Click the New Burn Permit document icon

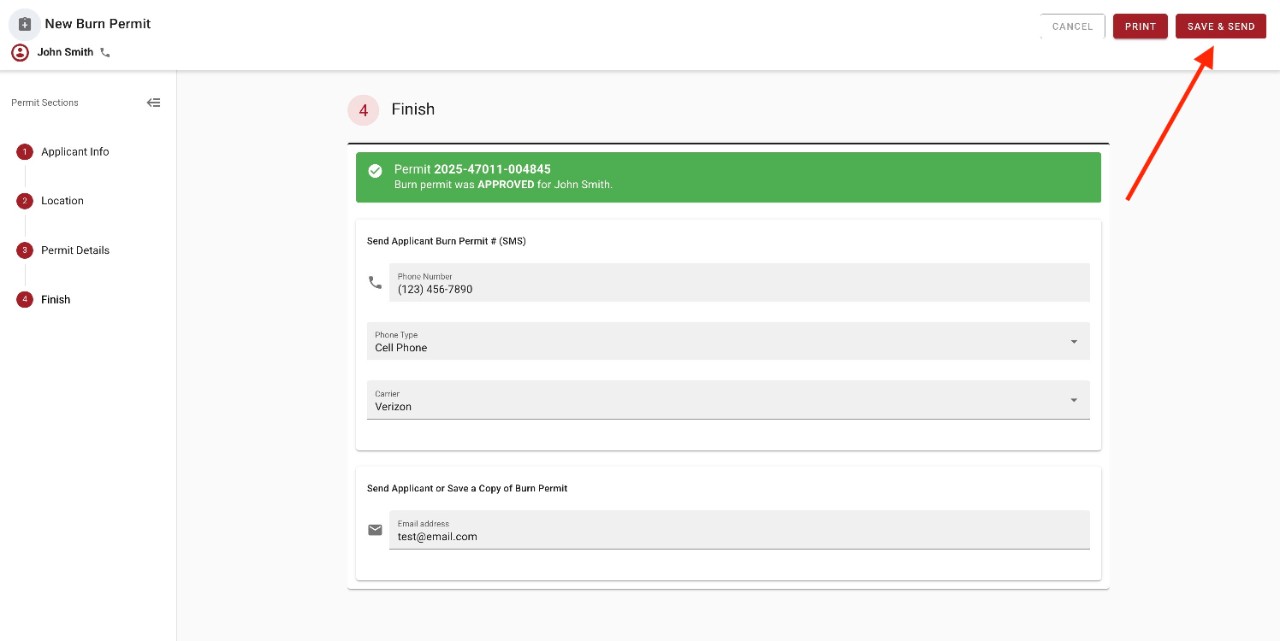pyautogui.click(x=24, y=23)
